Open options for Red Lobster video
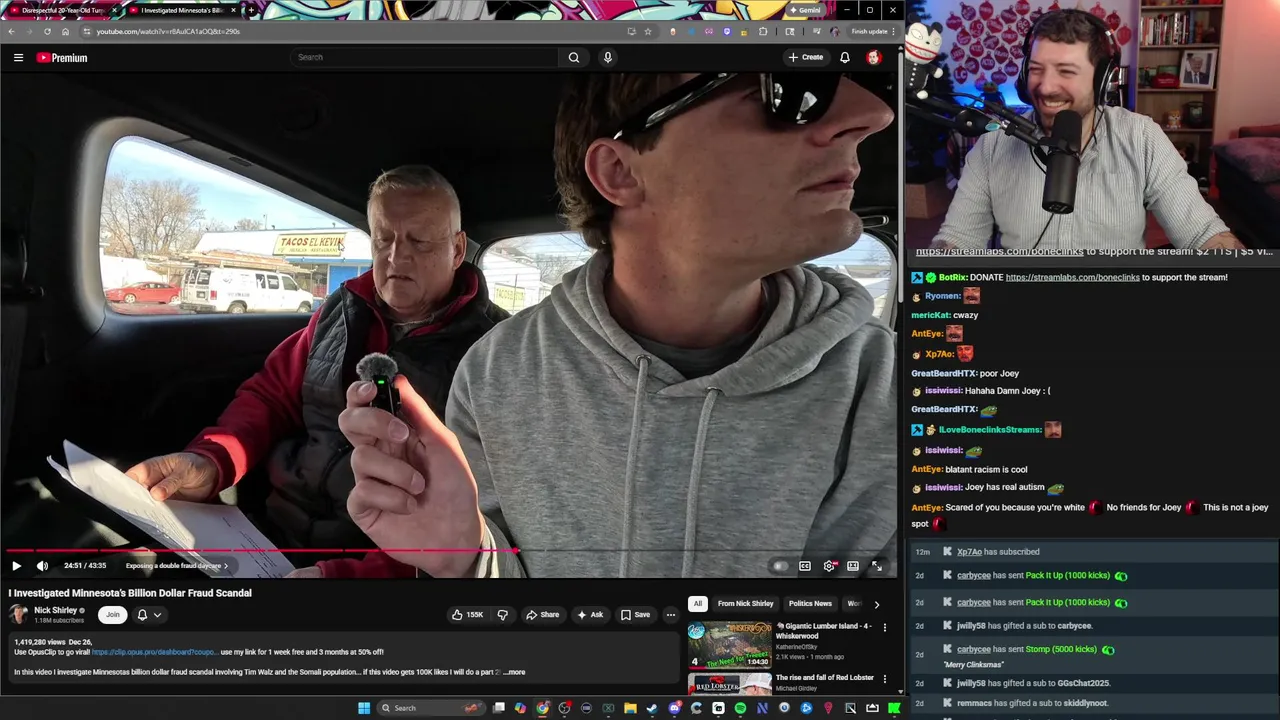This screenshot has width=1280, height=720. [x=884, y=680]
